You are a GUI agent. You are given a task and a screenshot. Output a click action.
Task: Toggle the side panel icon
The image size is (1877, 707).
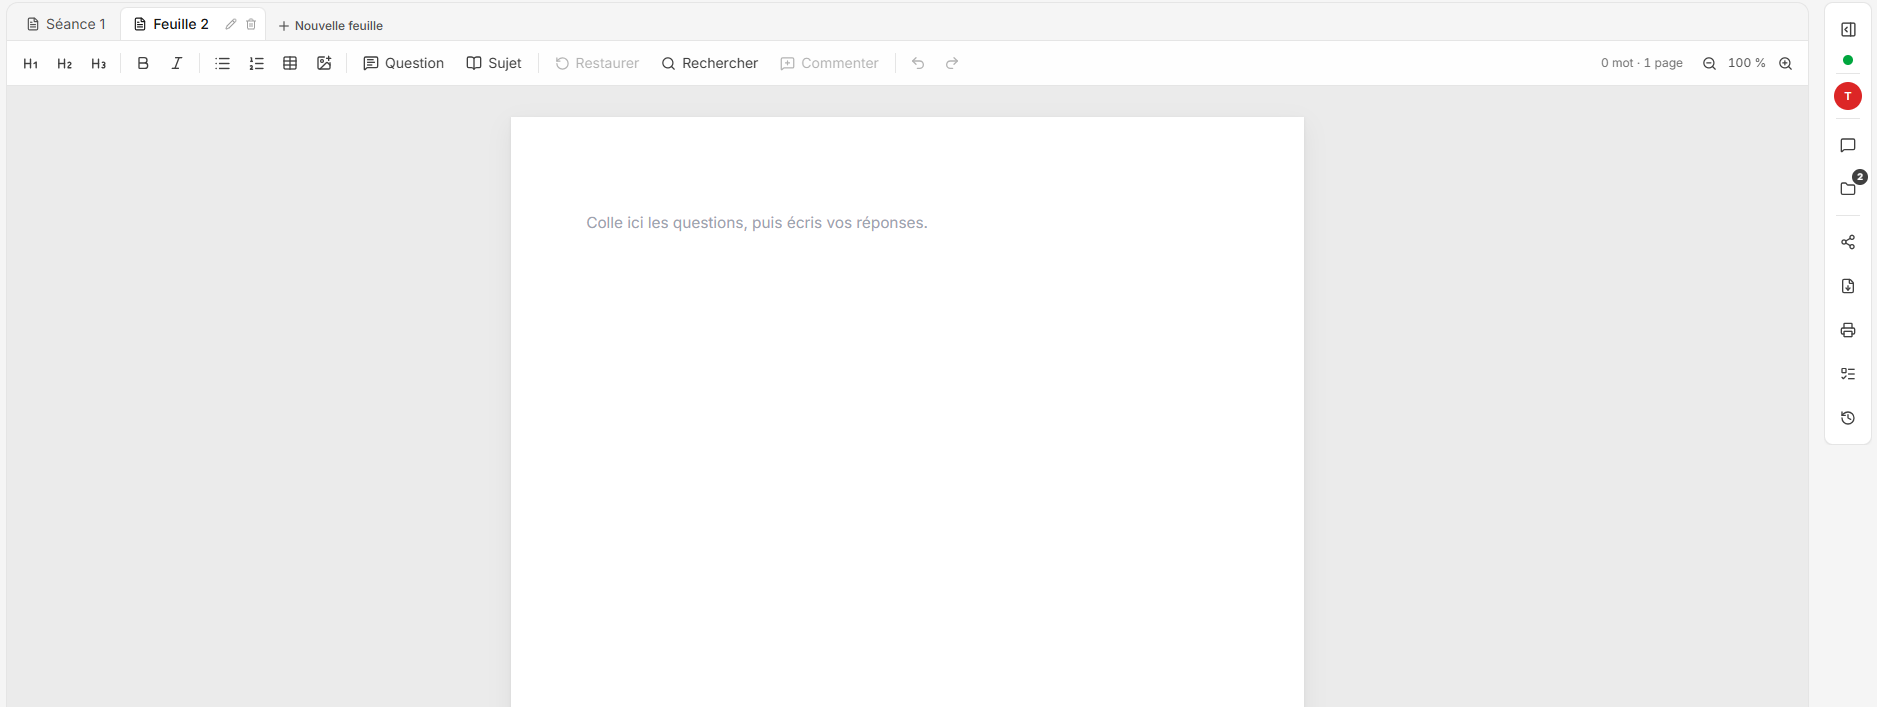click(1848, 30)
